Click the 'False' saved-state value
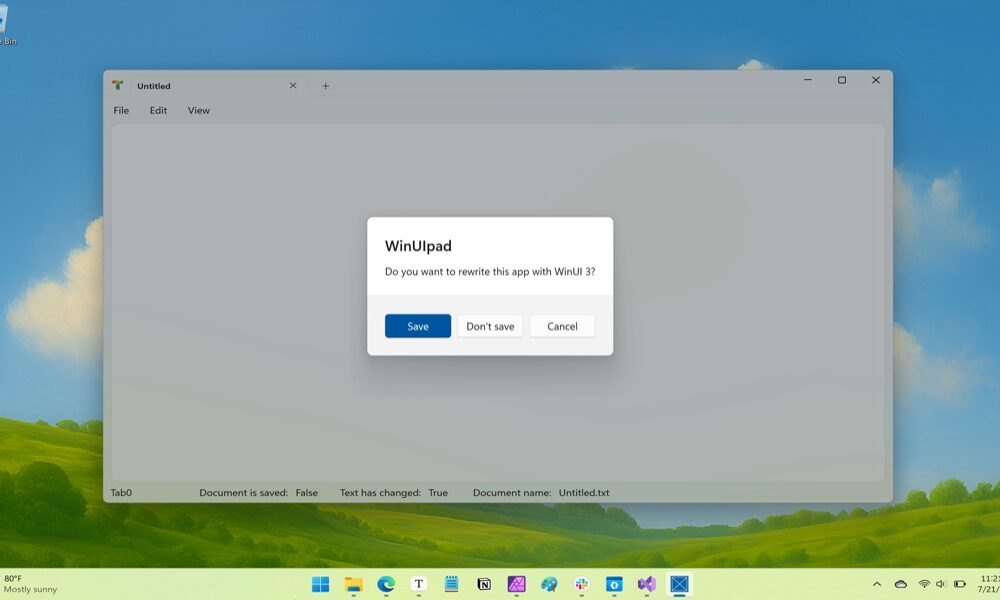 (307, 492)
